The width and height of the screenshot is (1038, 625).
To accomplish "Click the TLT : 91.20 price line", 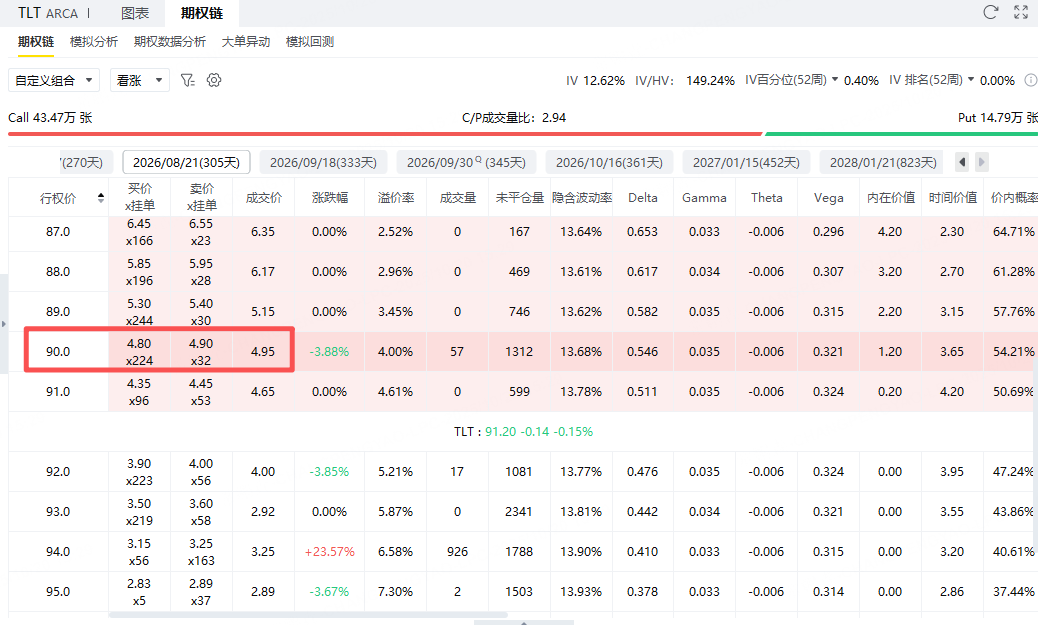I will (x=523, y=432).
